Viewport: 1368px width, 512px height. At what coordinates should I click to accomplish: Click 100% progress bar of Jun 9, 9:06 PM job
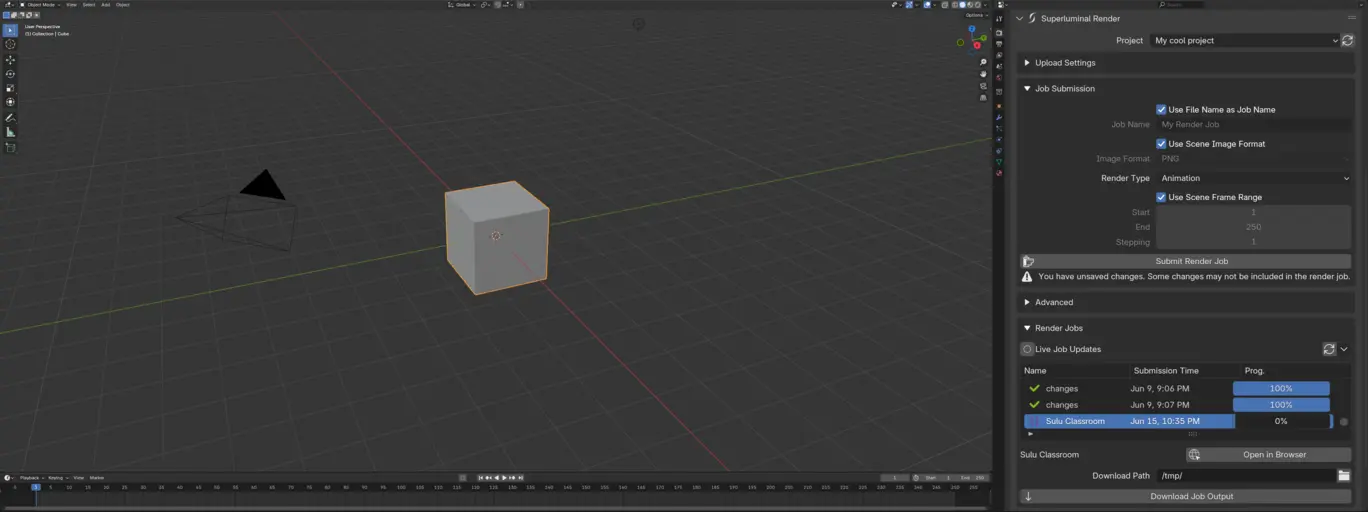point(1281,388)
